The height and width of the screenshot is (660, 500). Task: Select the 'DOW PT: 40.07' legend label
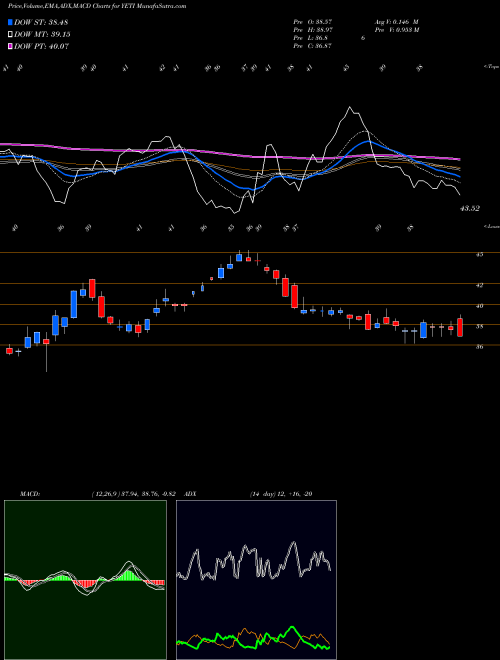[41, 46]
